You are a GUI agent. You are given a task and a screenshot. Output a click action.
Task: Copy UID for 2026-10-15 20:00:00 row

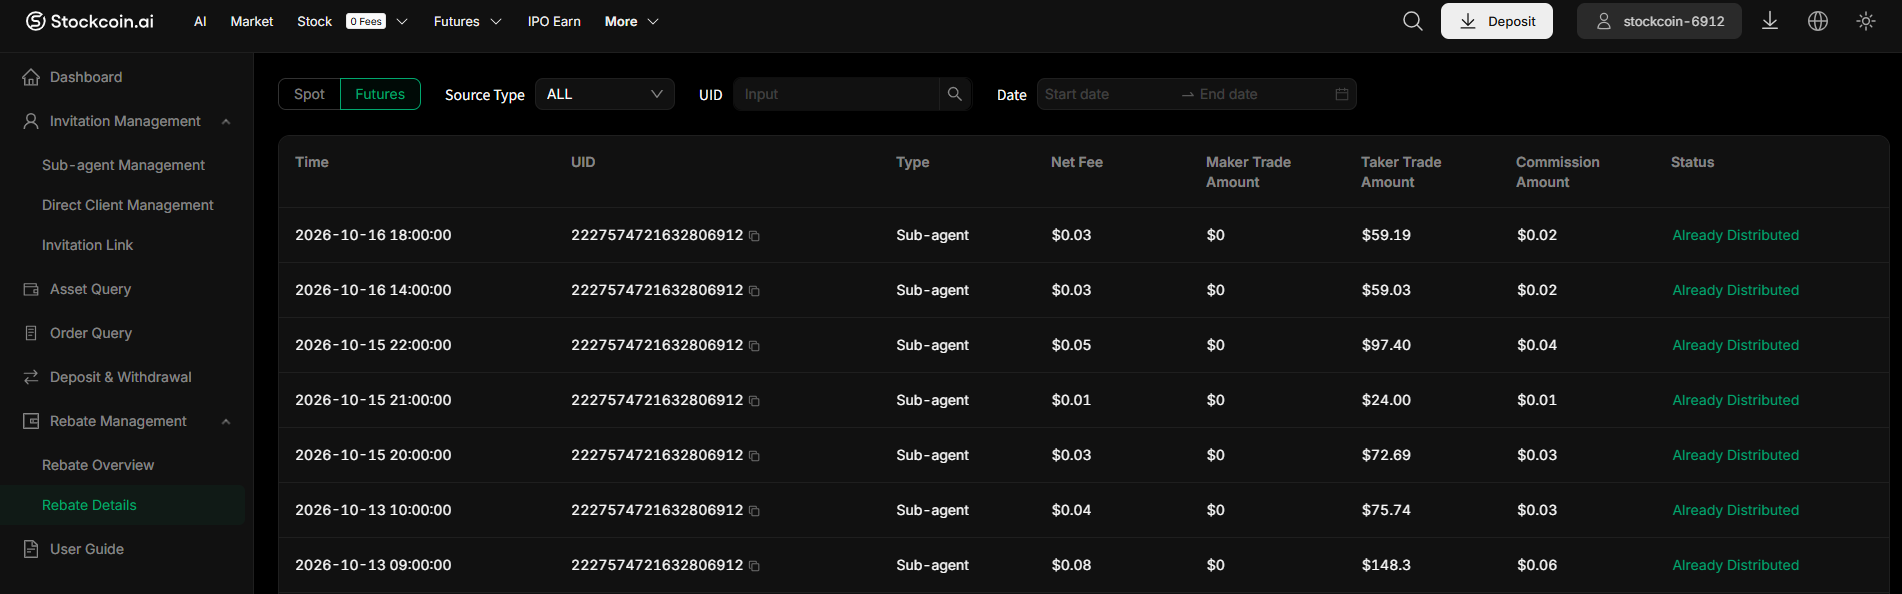tap(754, 456)
